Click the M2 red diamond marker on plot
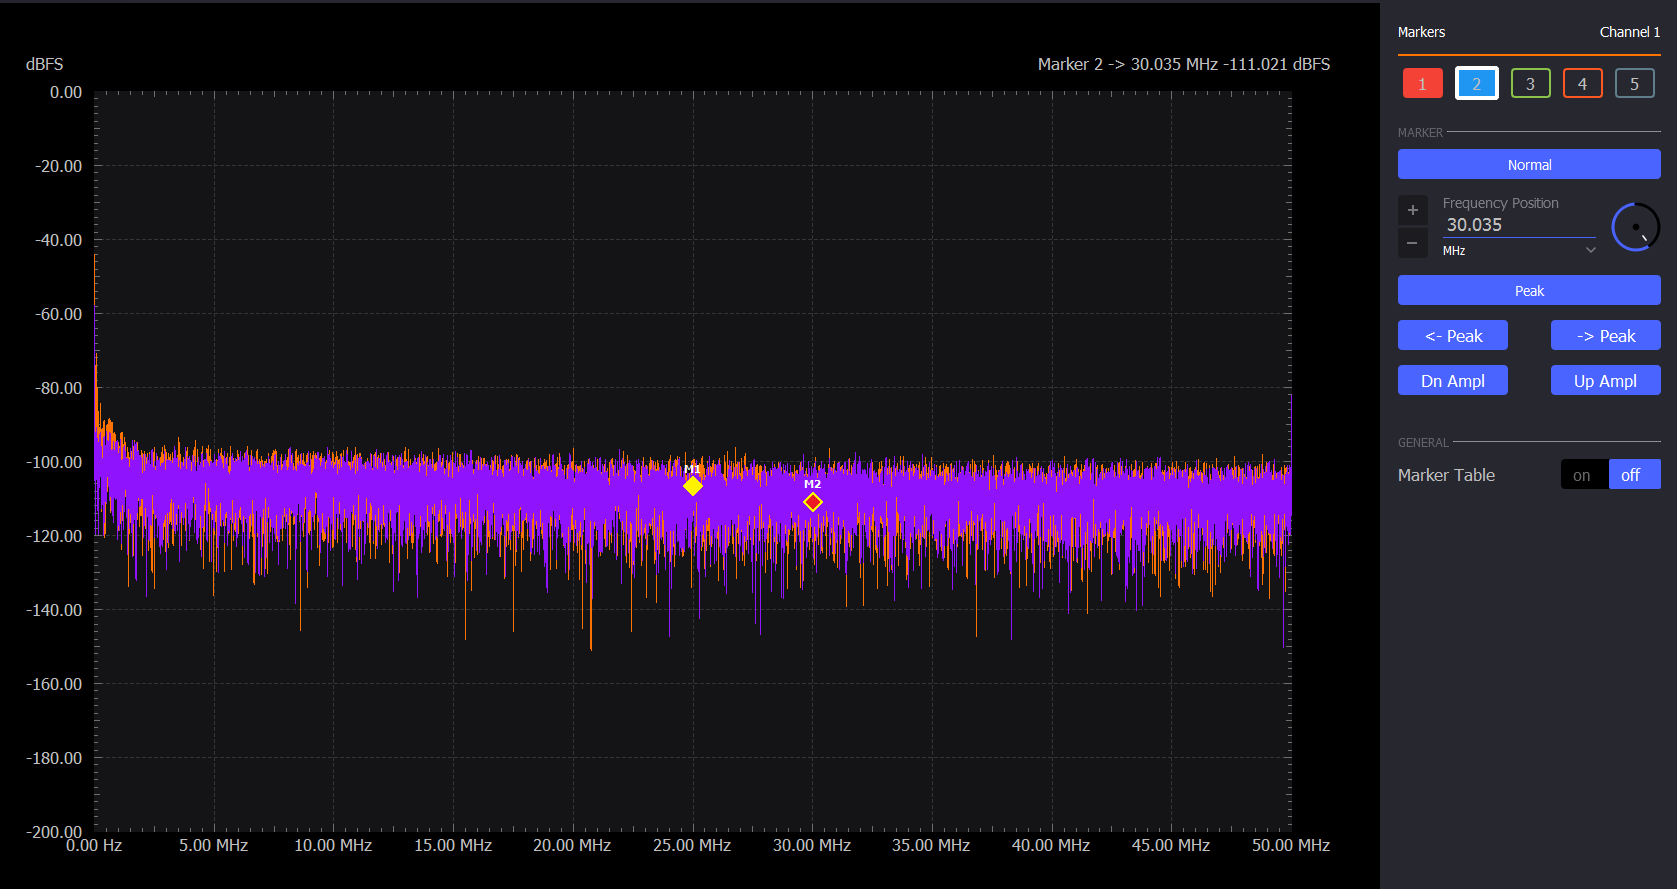This screenshot has width=1677, height=889. tap(813, 502)
